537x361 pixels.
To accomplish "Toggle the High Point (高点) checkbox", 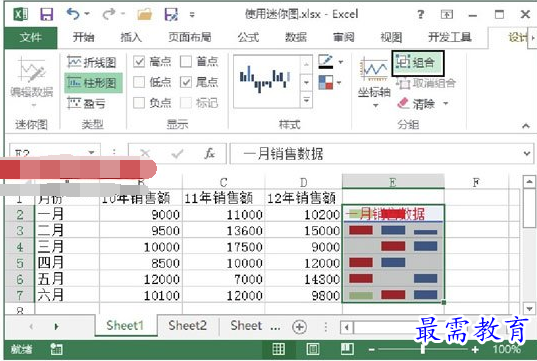I will [x=139, y=62].
